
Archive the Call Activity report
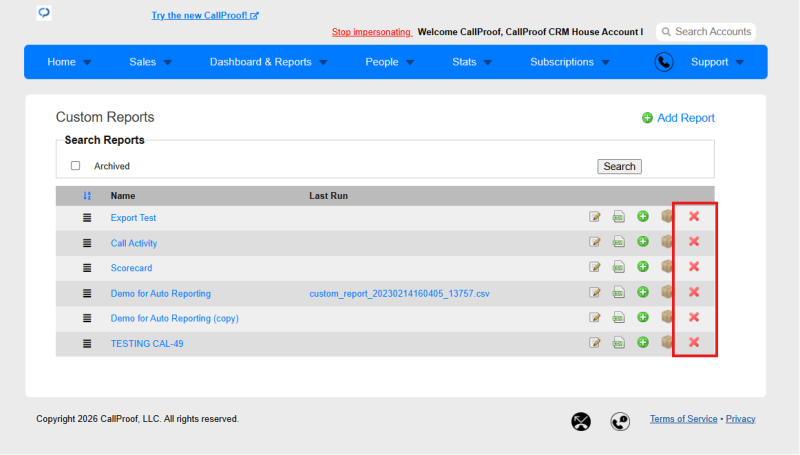667,241
